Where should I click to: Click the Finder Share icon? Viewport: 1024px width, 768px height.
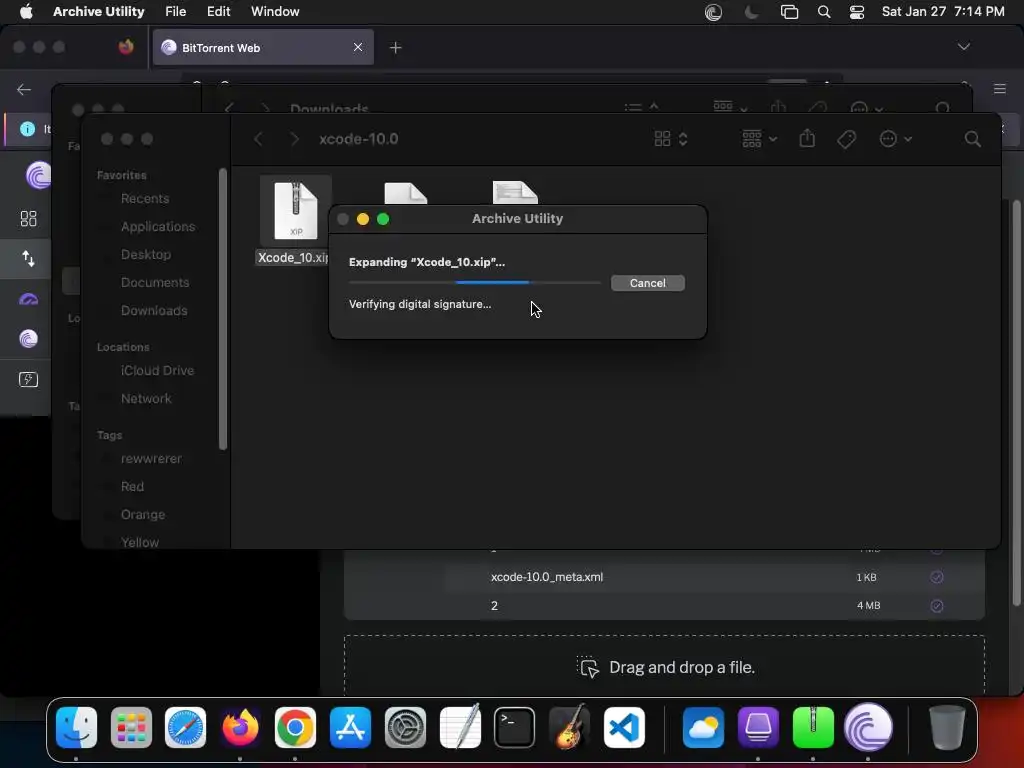[807, 138]
